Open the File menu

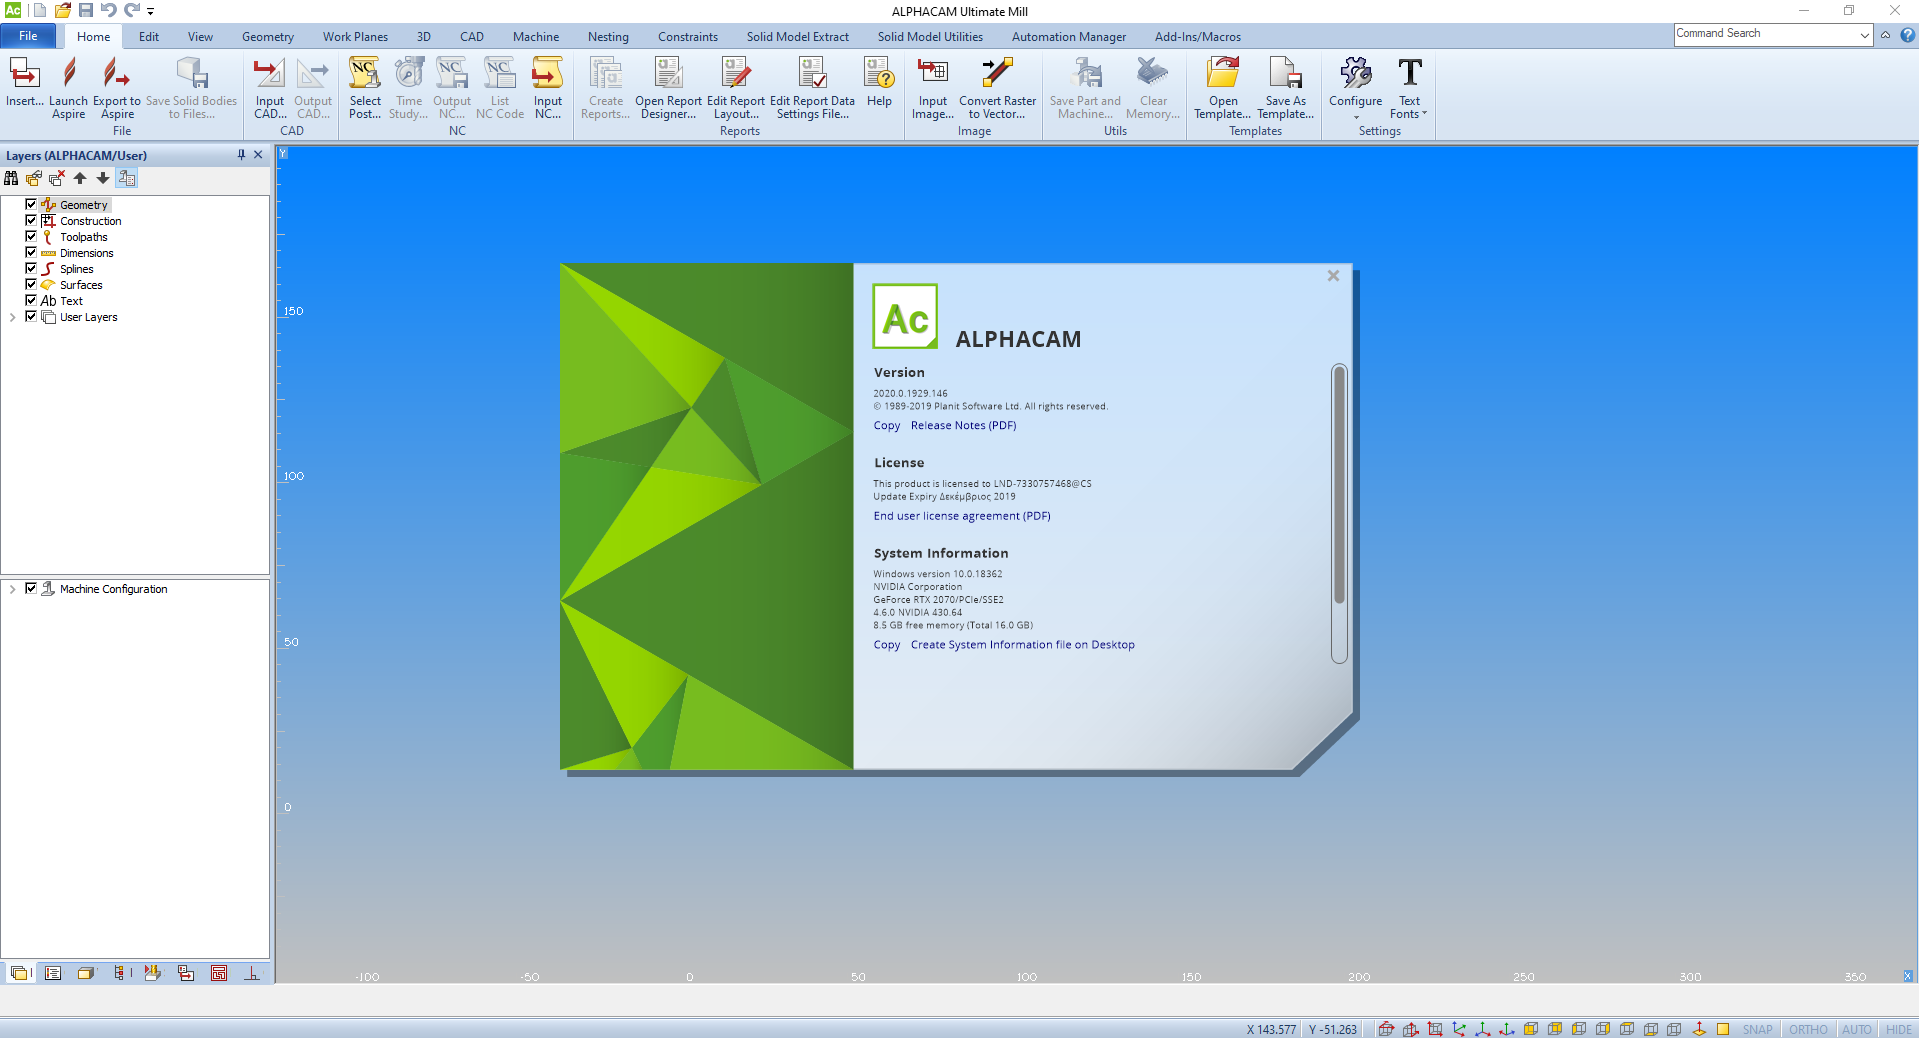(28, 36)
